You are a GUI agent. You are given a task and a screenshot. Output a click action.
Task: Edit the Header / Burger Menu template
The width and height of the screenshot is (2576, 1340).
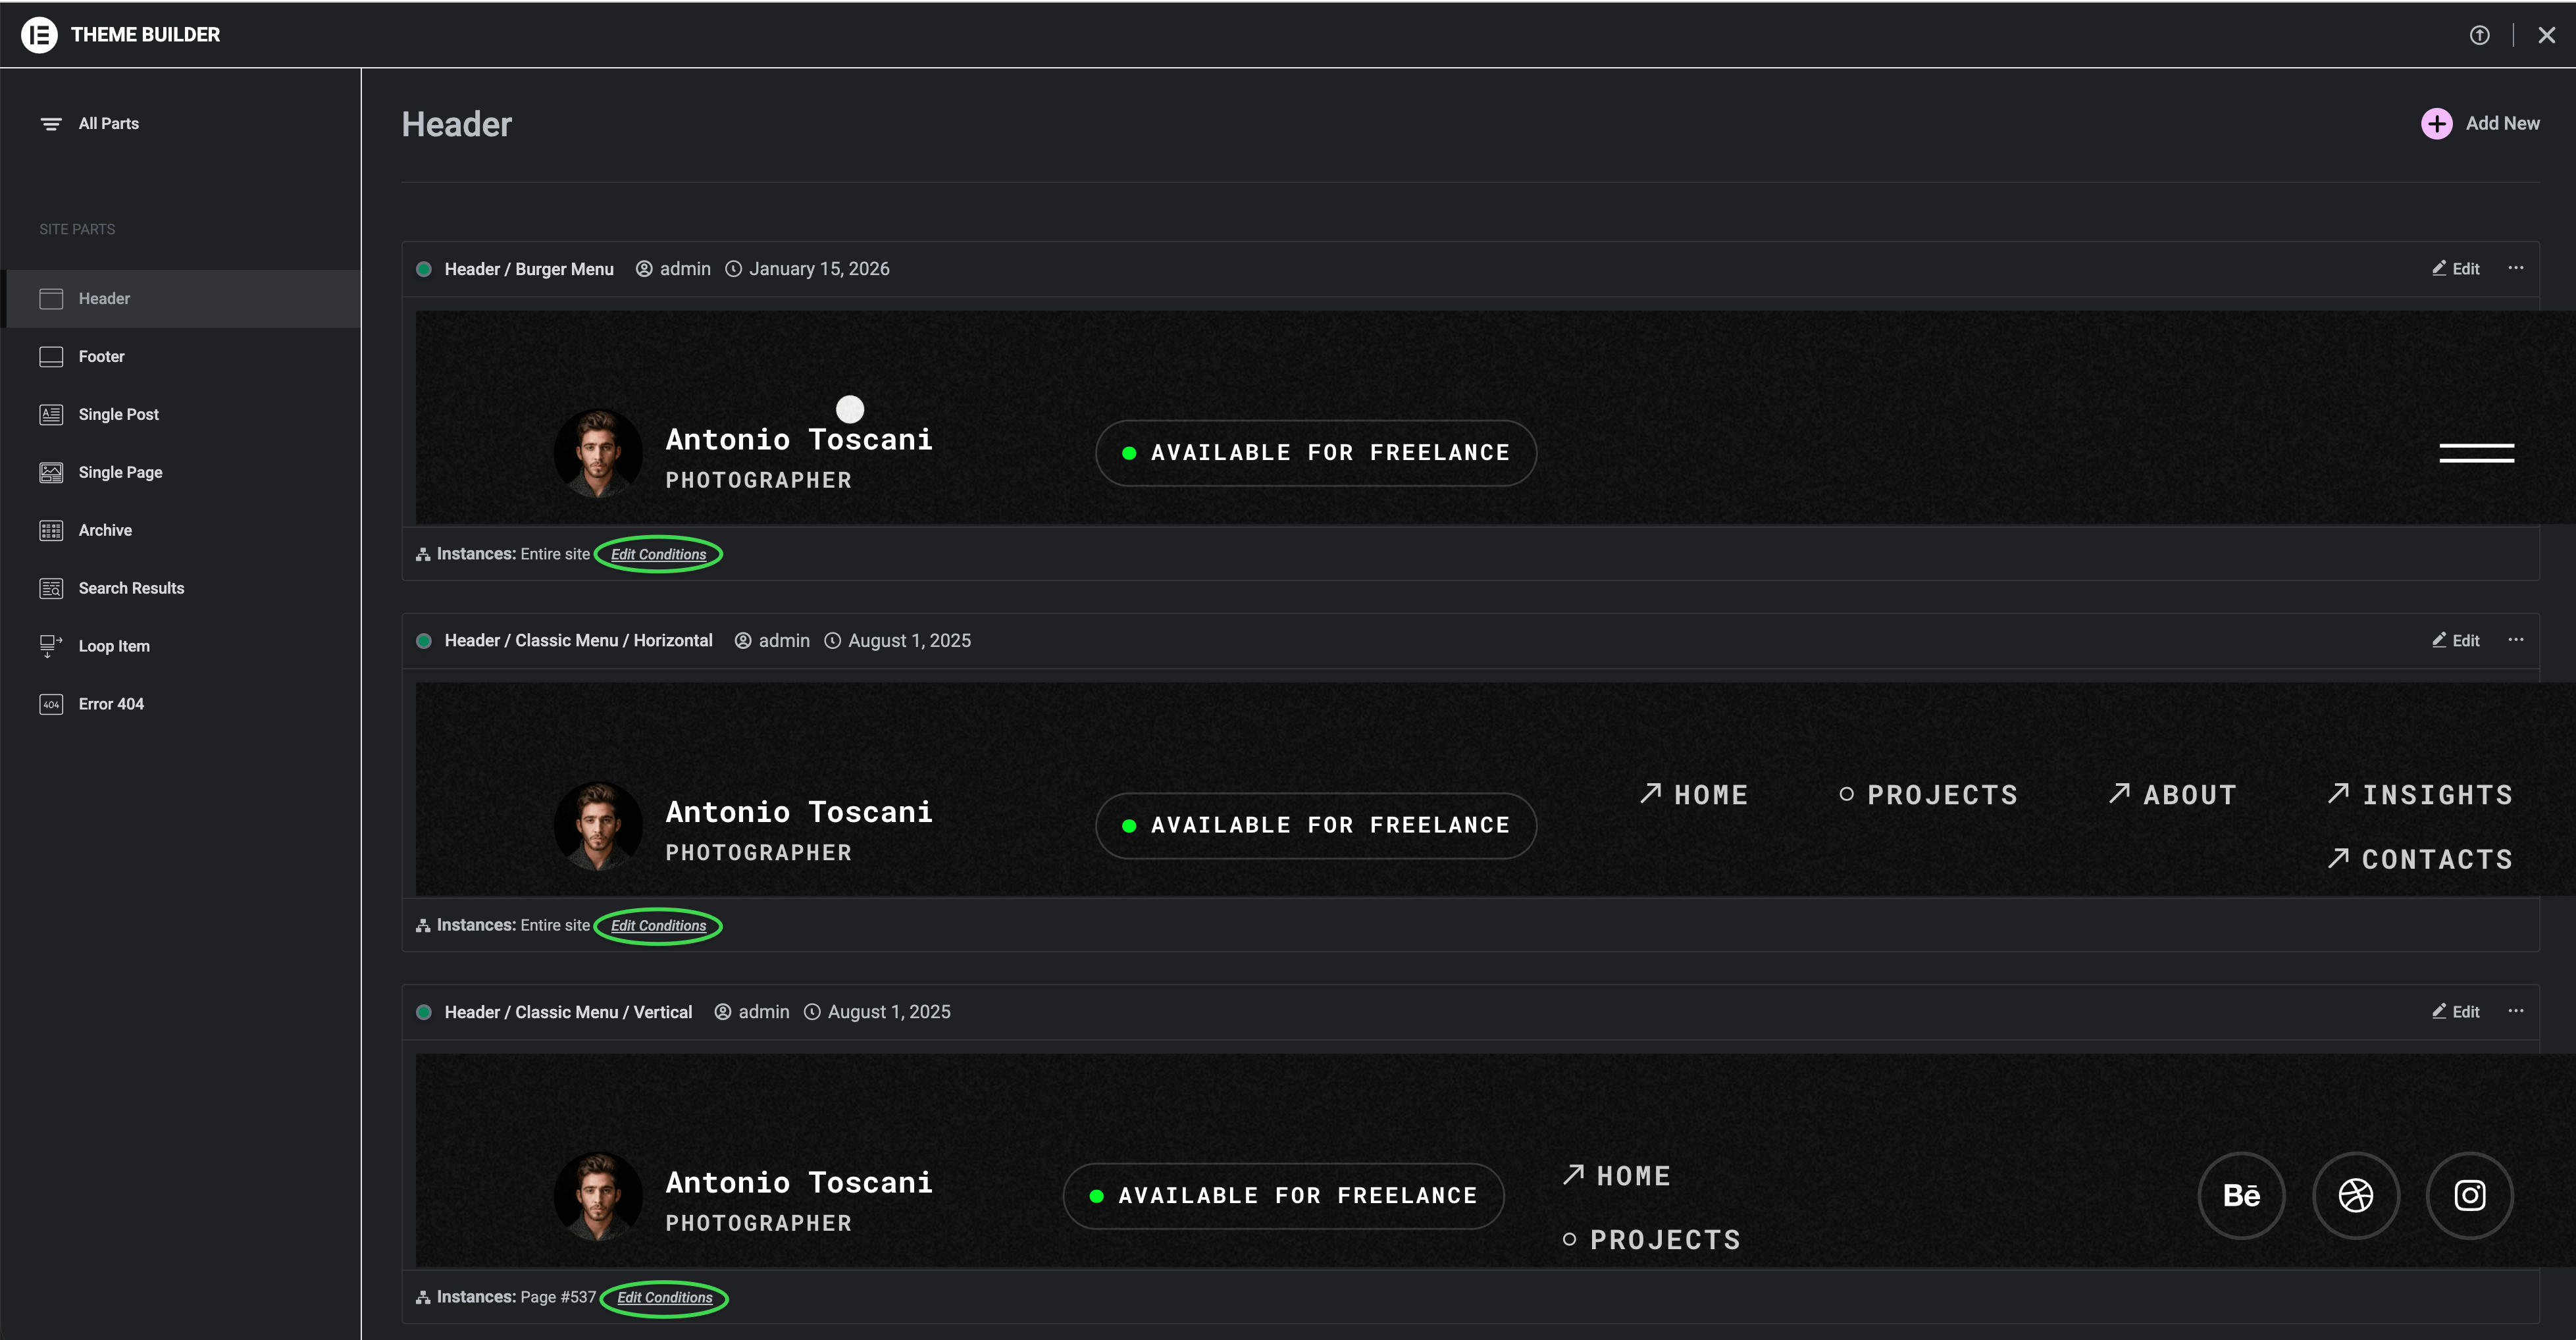click(2456, 269)
